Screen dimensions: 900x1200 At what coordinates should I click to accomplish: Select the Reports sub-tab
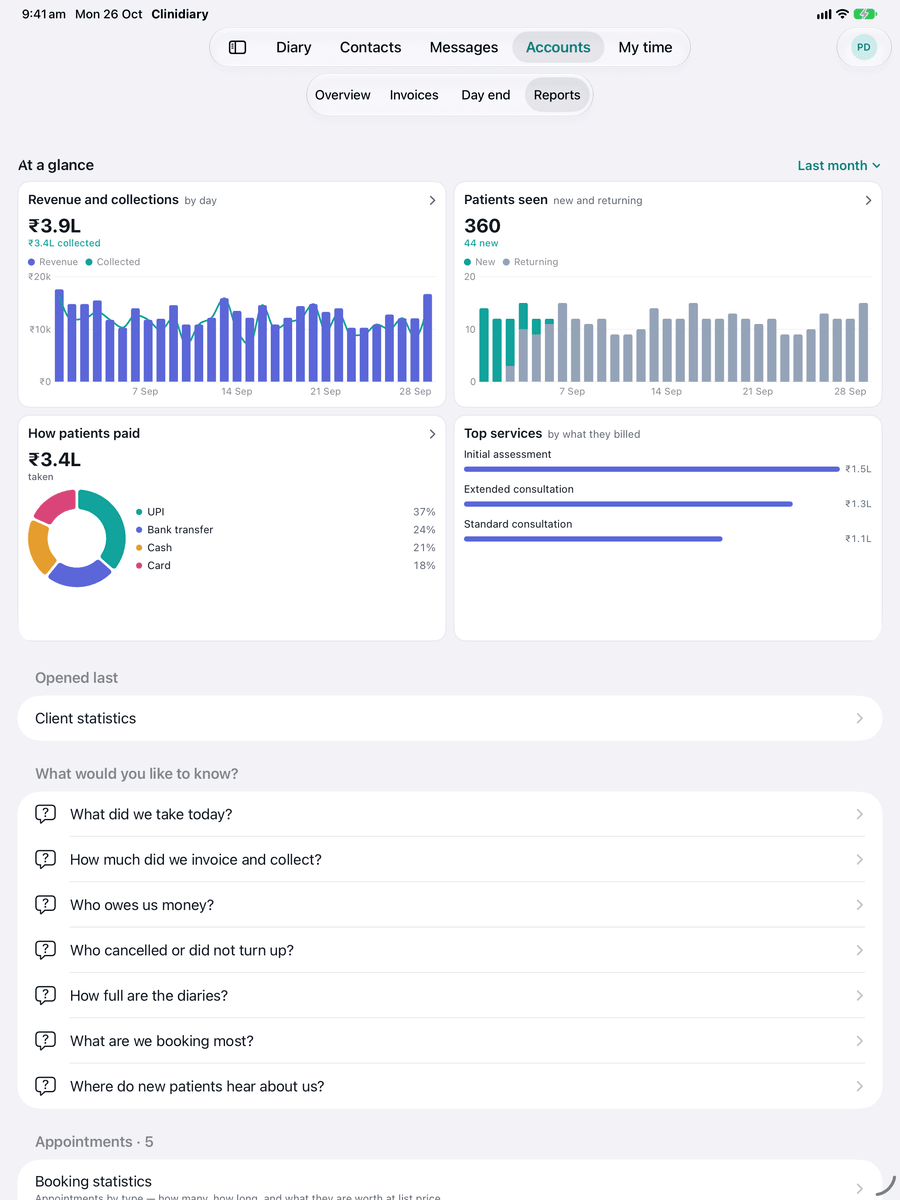tap(557, 95)
